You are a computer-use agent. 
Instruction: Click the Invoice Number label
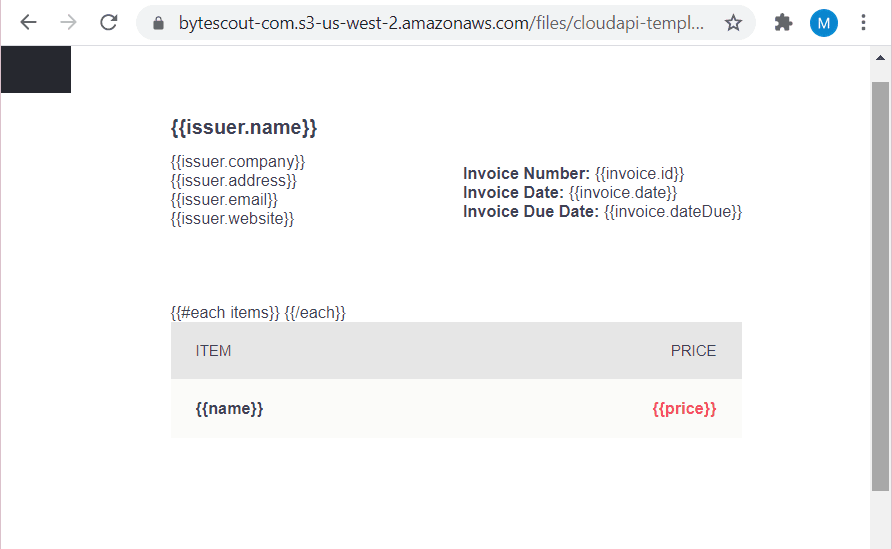click(x=526, y=174)
